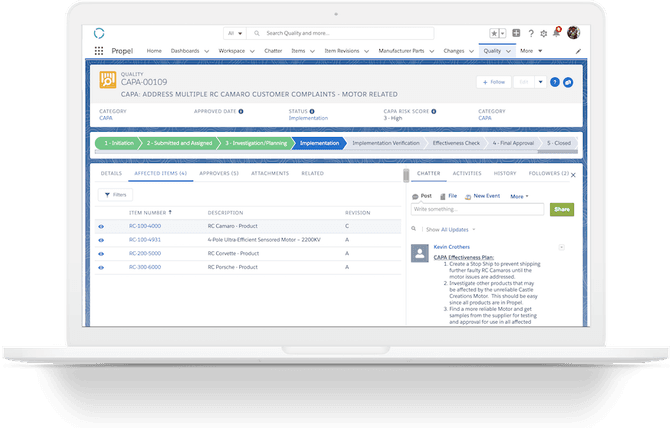This screenshot has height=428, width=672.
Task: Expand the Items nav chevron
Action: (312, 51)
